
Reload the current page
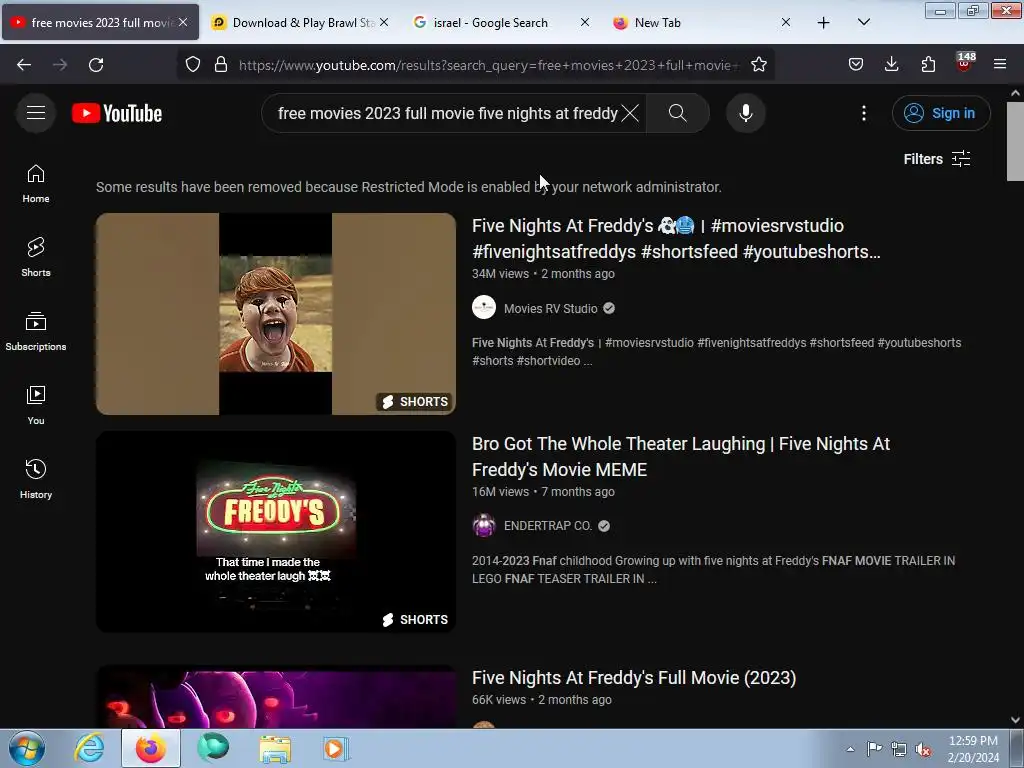(x=96, y=65)
